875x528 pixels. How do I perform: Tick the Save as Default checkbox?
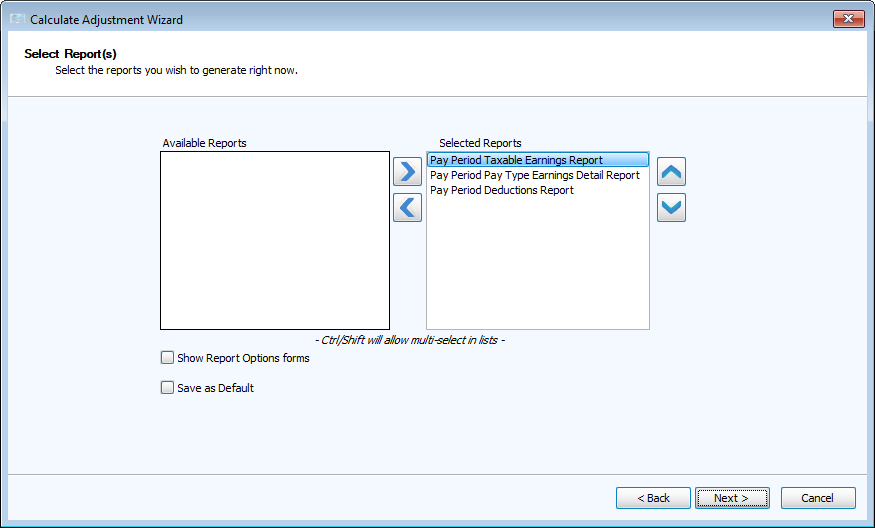(x=167, y=388)
